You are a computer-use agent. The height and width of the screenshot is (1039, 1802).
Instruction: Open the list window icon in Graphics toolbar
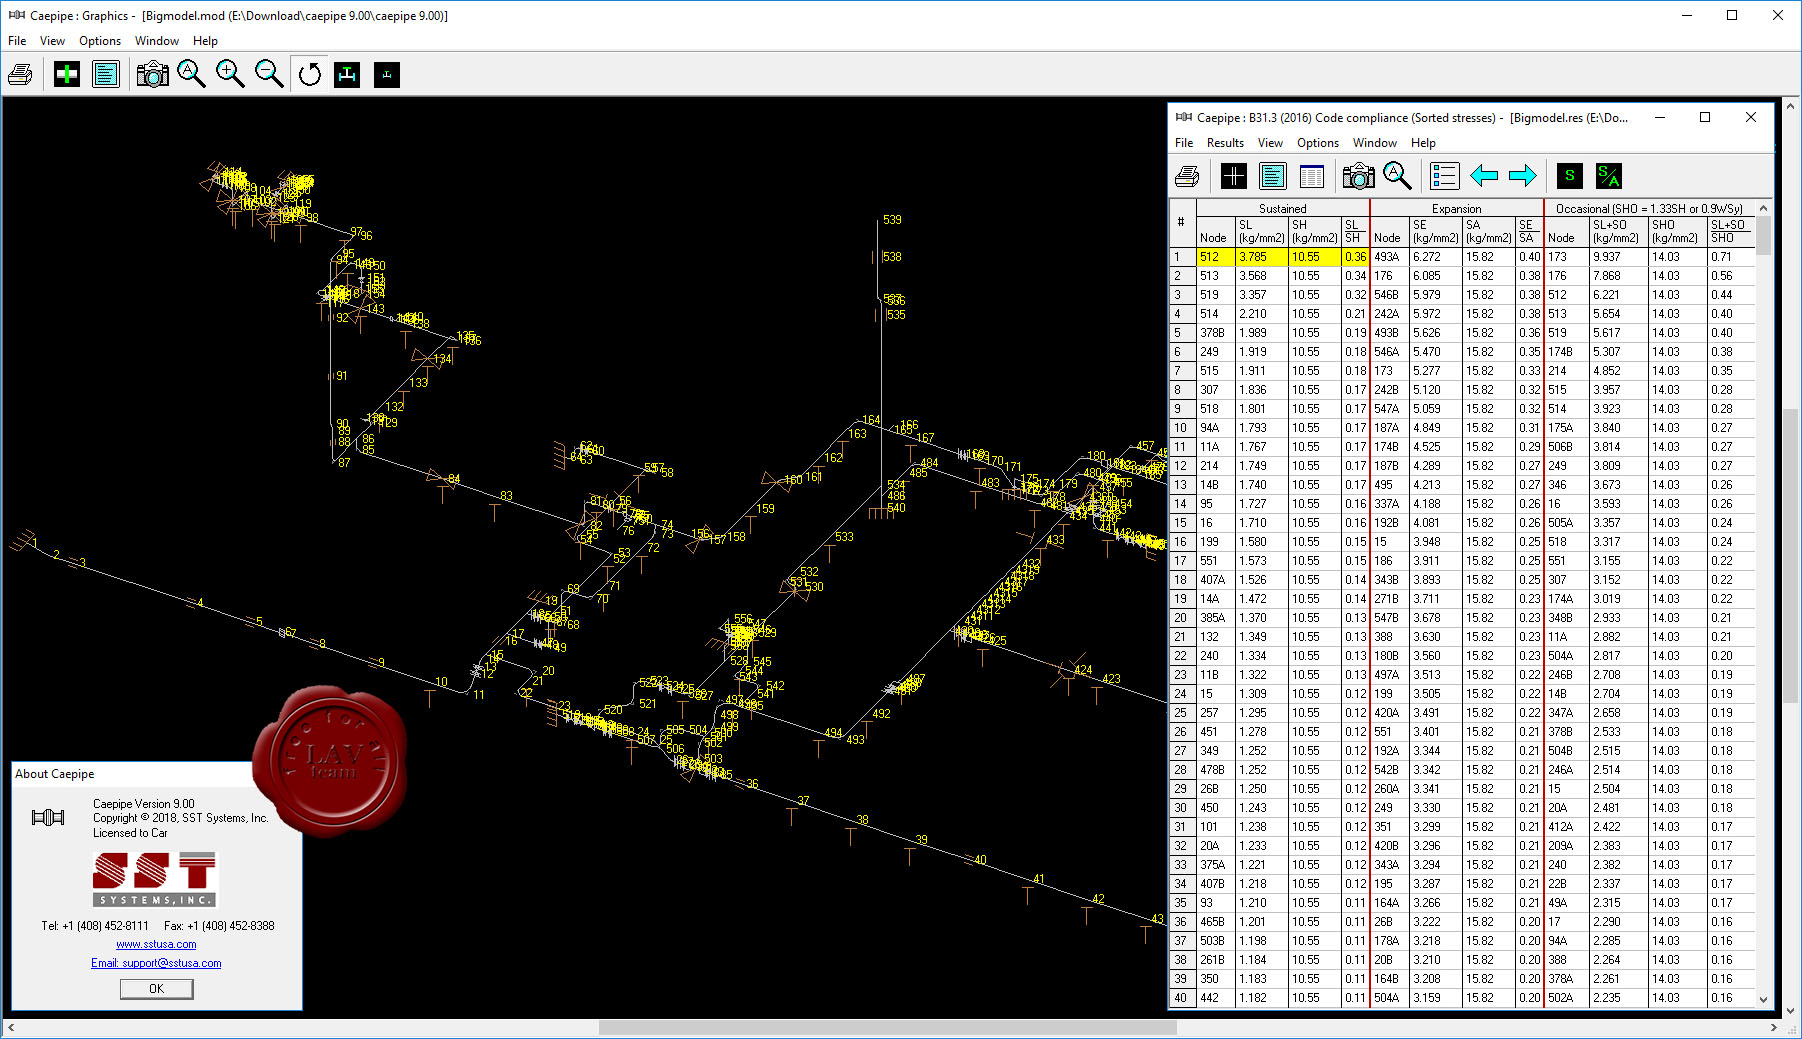[x=105, y=74]
